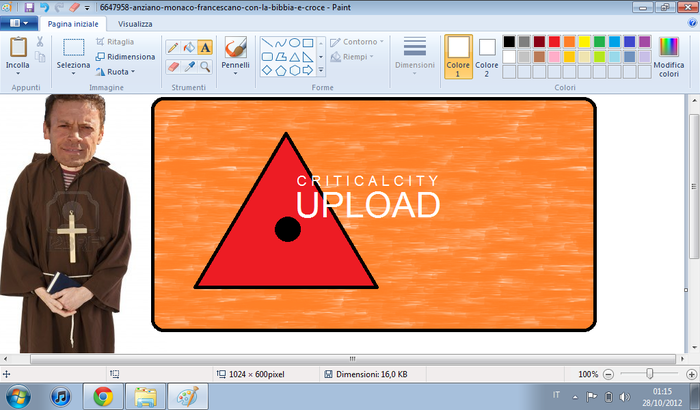
Task: Click the Cut scissors icon
Action: point(40,42)
